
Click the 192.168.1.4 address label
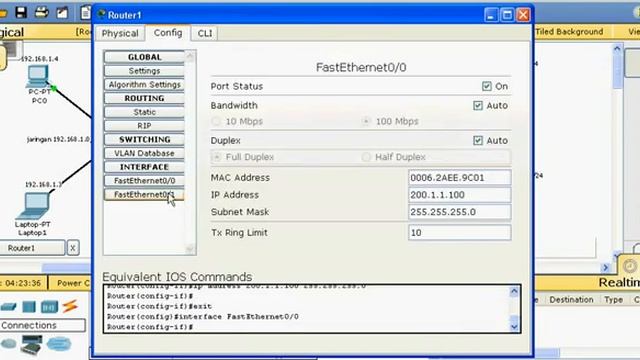coord(40,59)
